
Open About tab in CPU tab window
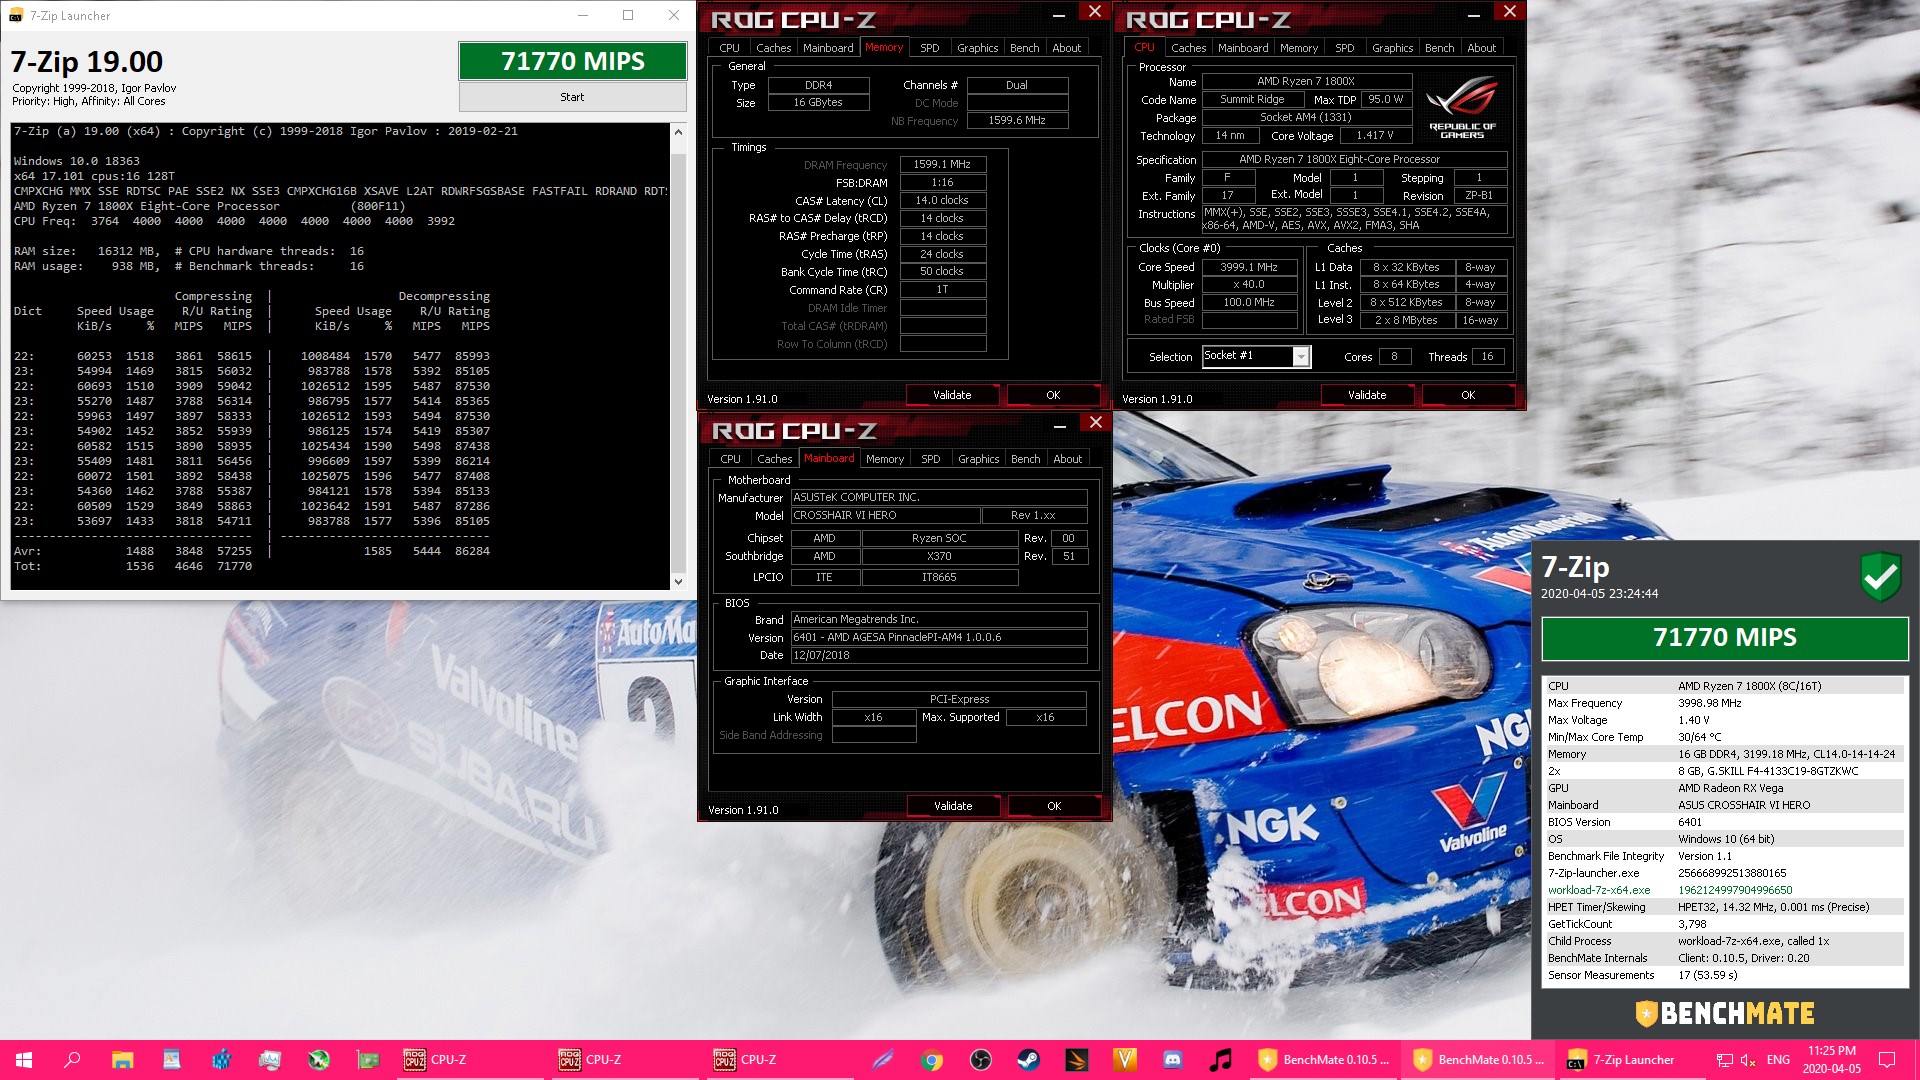1481,48
